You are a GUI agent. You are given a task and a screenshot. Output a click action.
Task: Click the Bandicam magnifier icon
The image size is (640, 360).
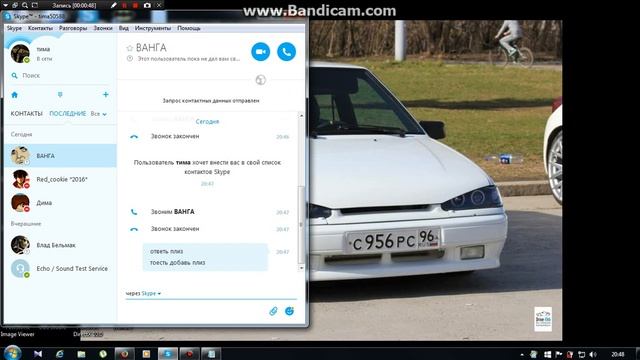tap(25, 5)
